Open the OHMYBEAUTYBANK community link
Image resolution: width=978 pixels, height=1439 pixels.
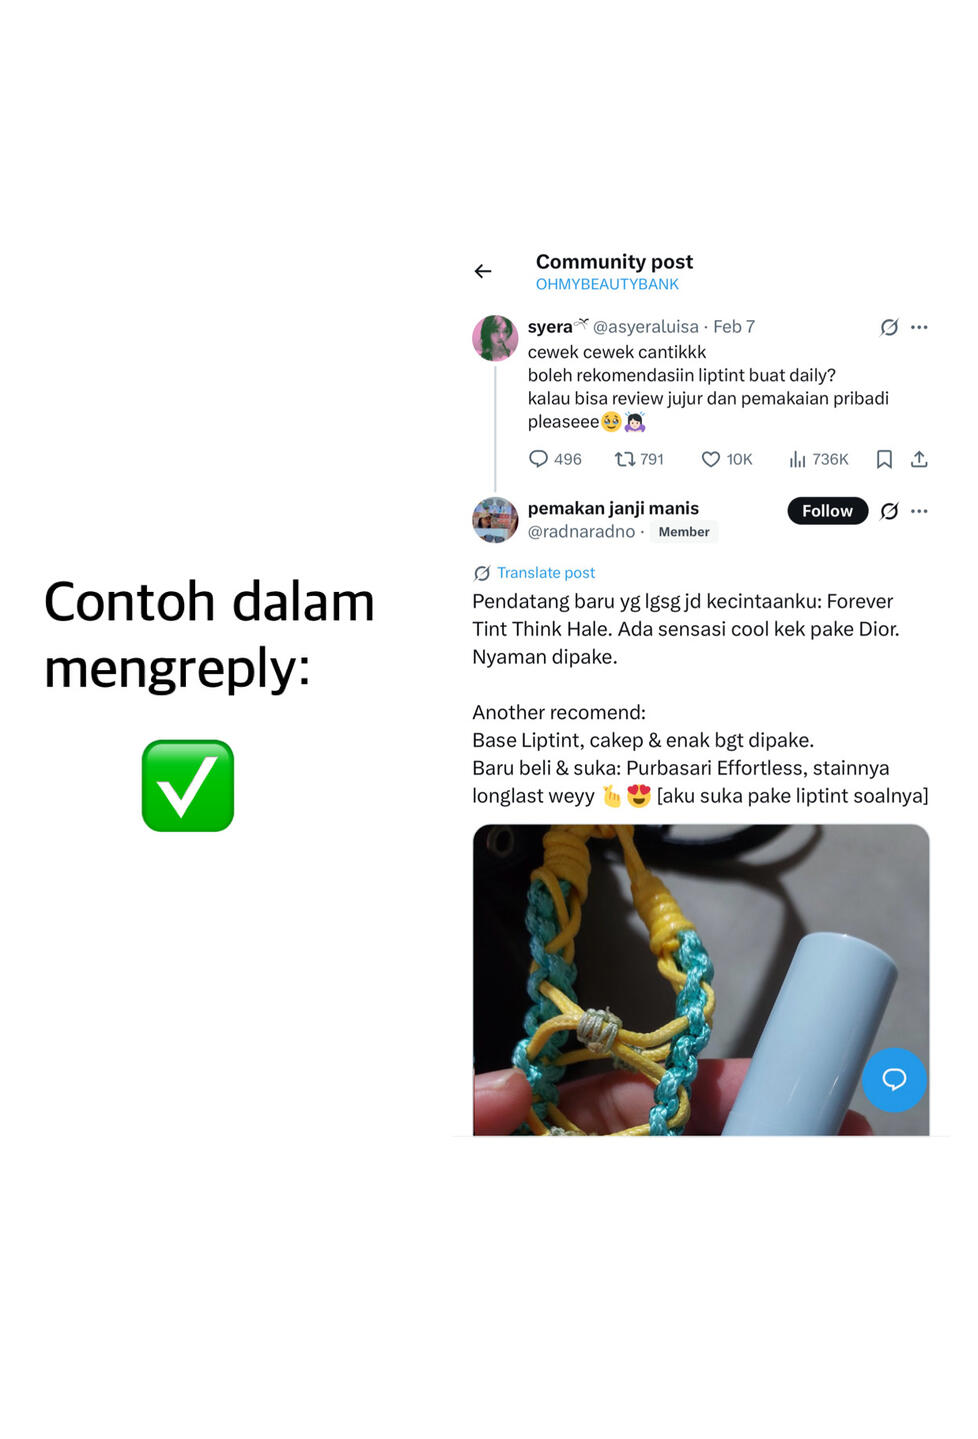pos(607,284)
